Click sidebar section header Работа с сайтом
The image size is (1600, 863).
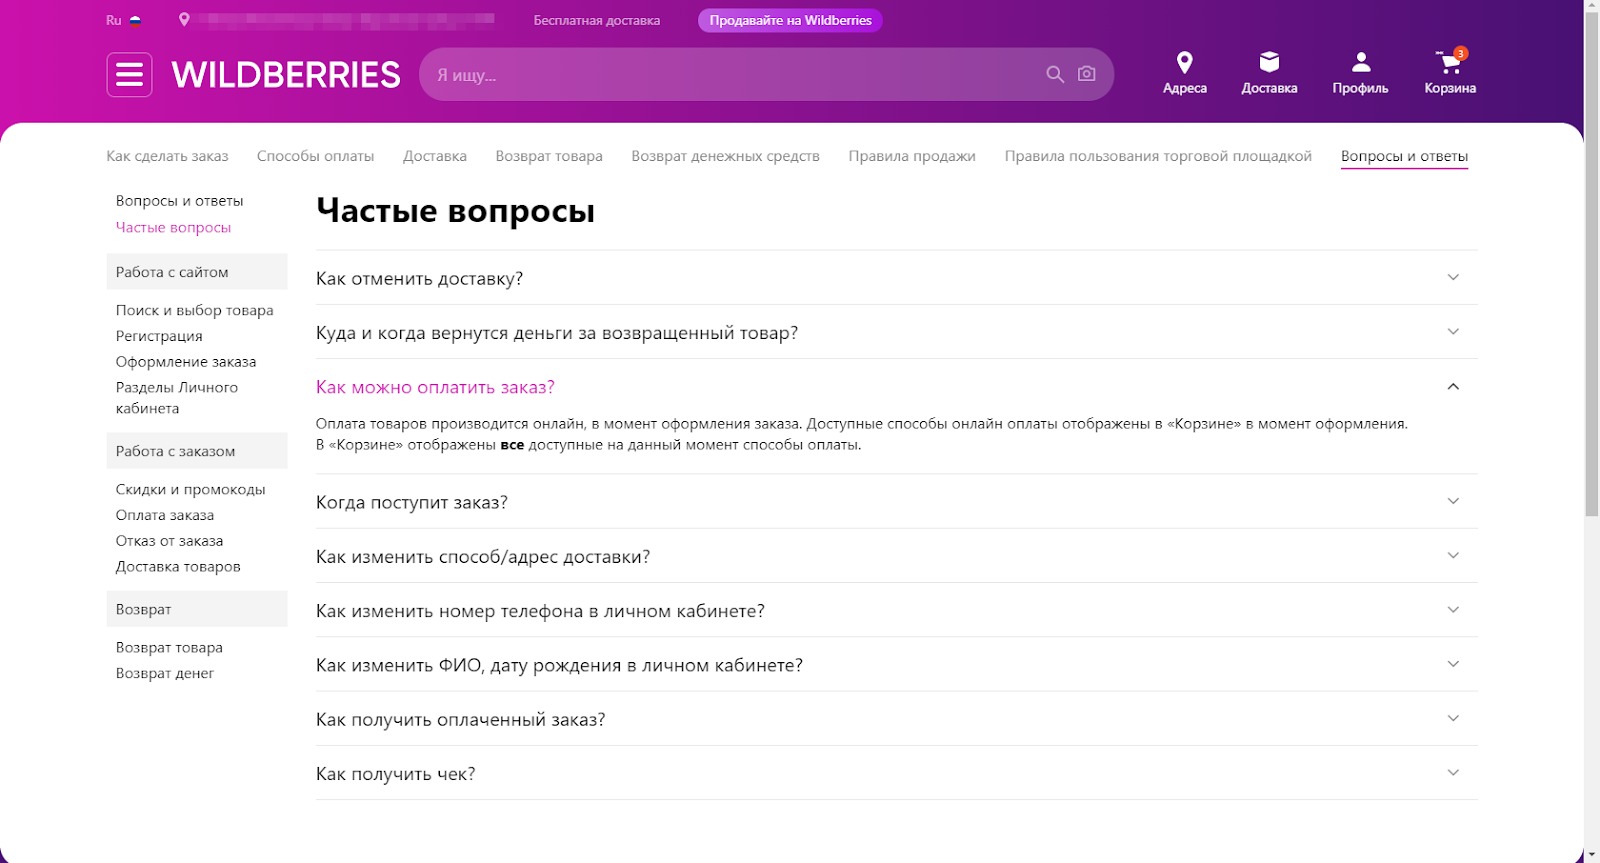pos(197,272)
